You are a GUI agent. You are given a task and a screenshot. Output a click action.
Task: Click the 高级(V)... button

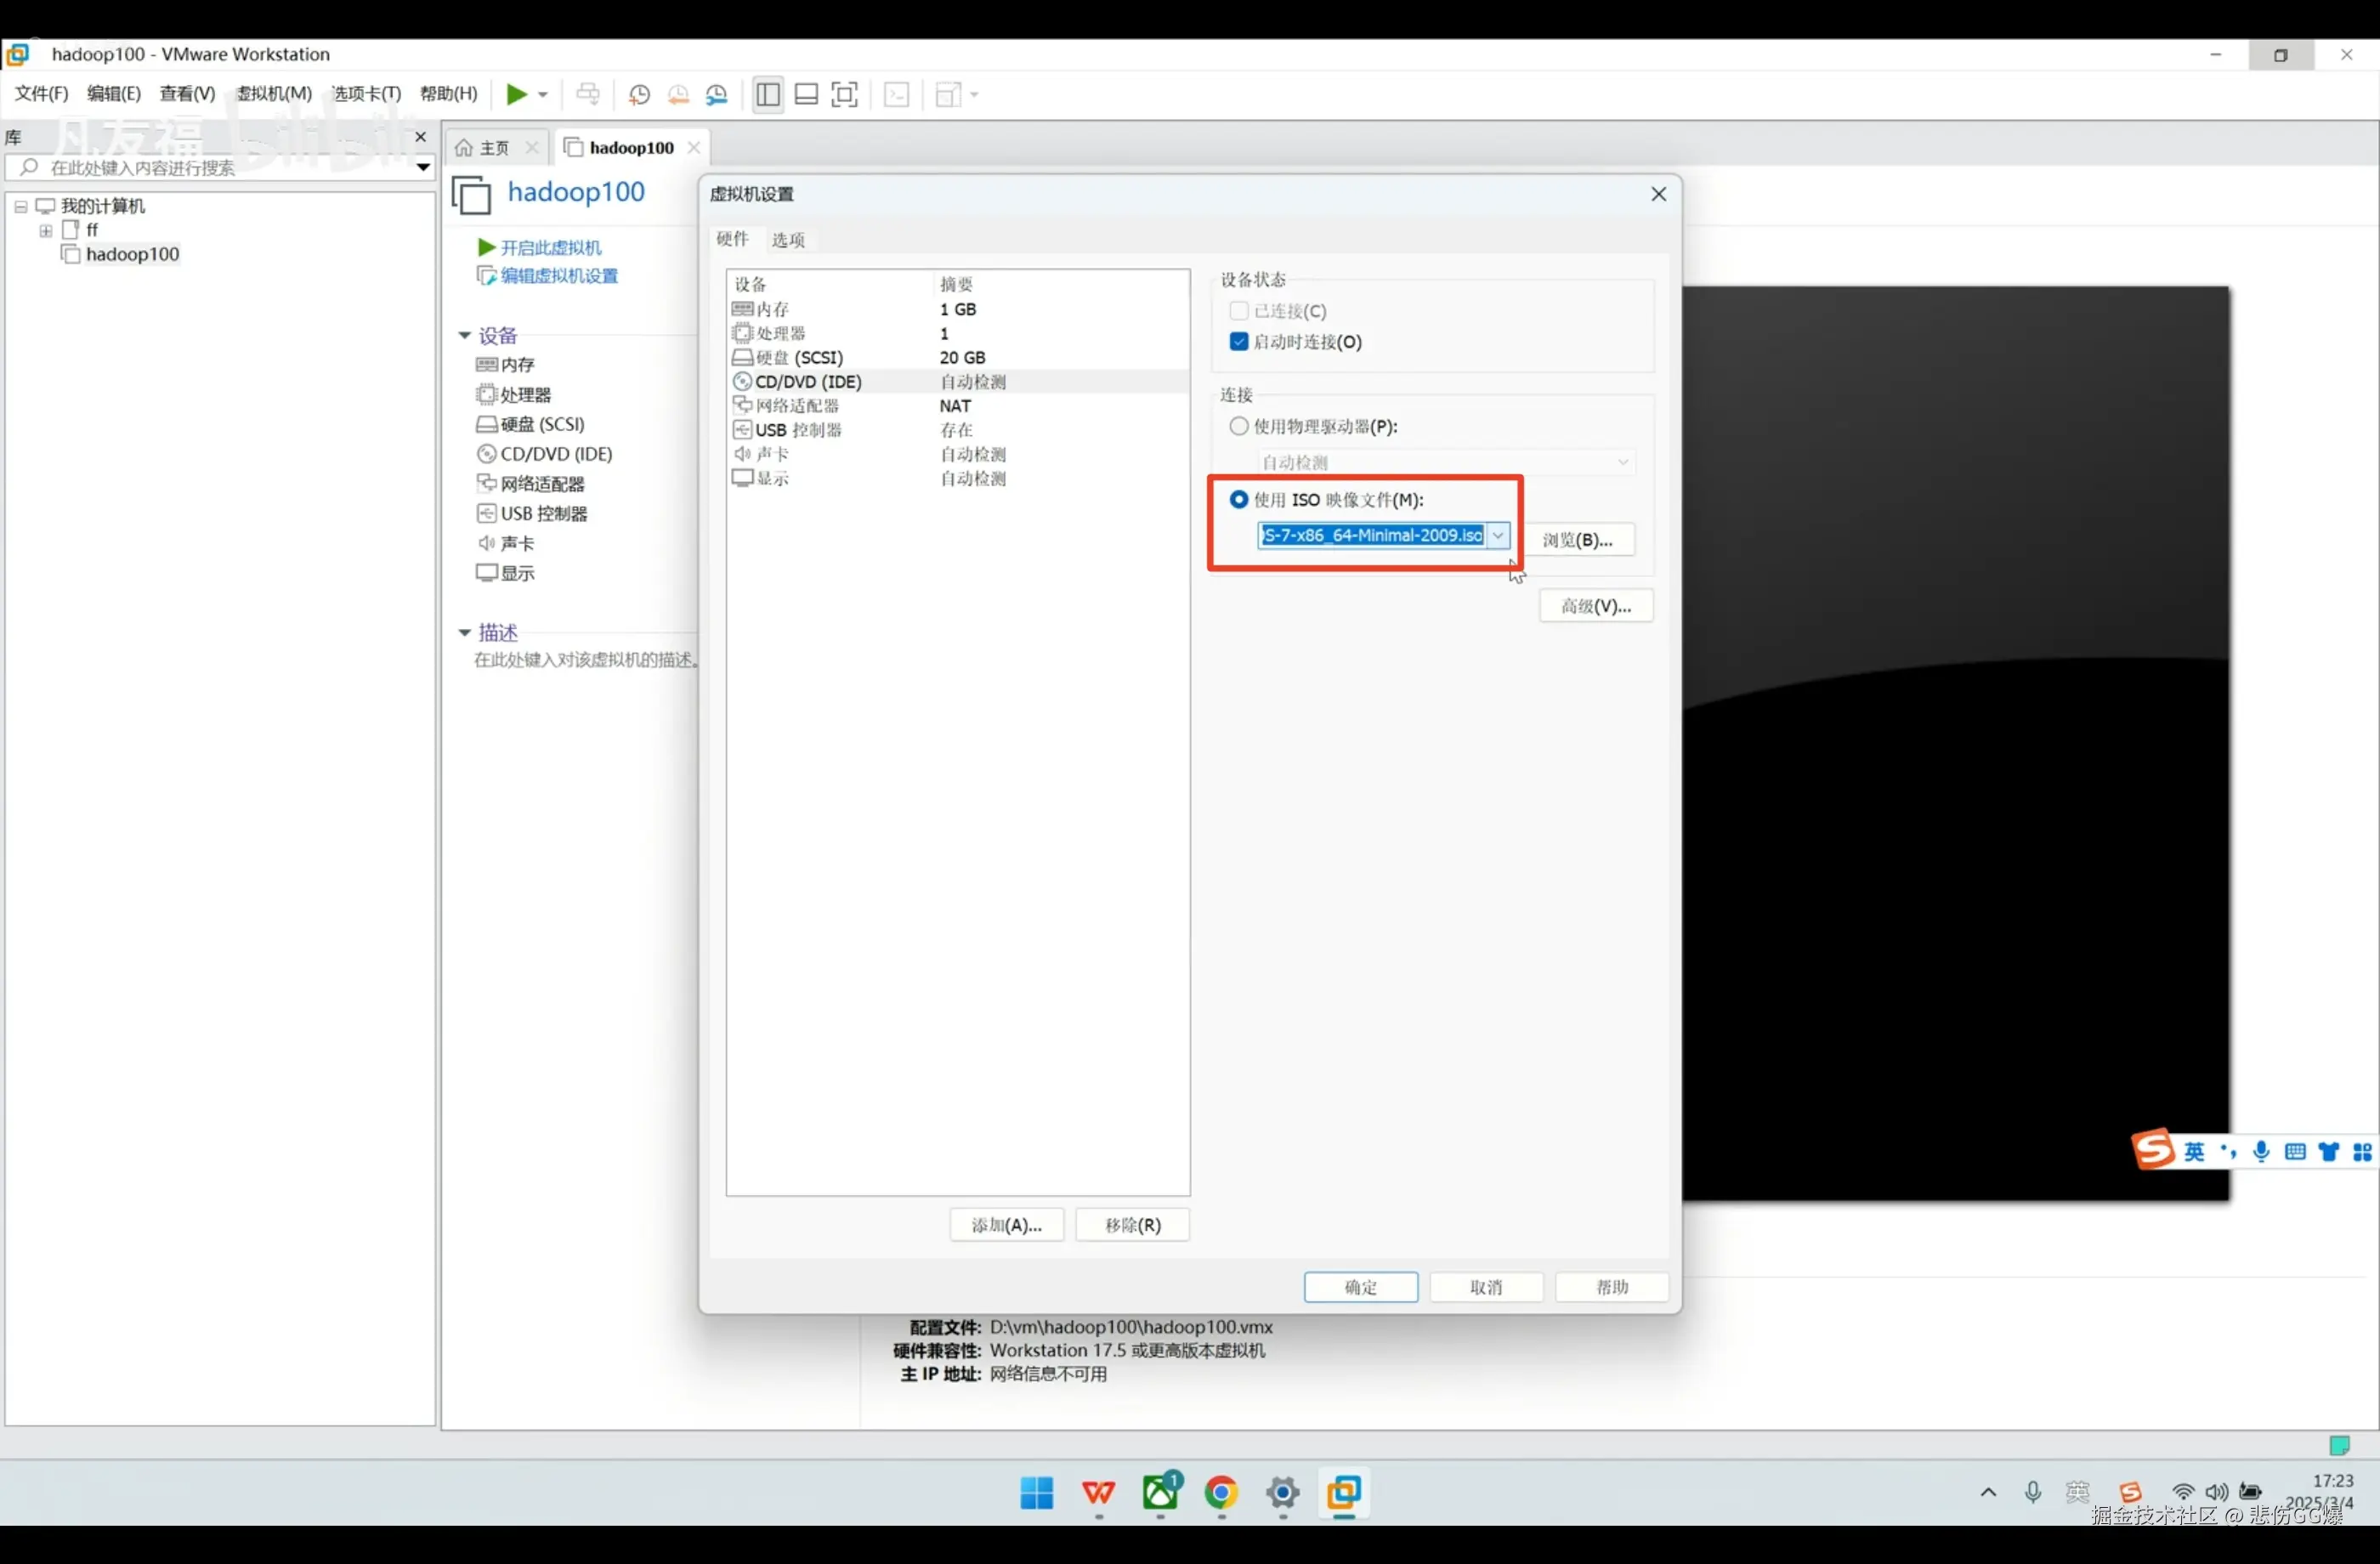point(1596,606)
